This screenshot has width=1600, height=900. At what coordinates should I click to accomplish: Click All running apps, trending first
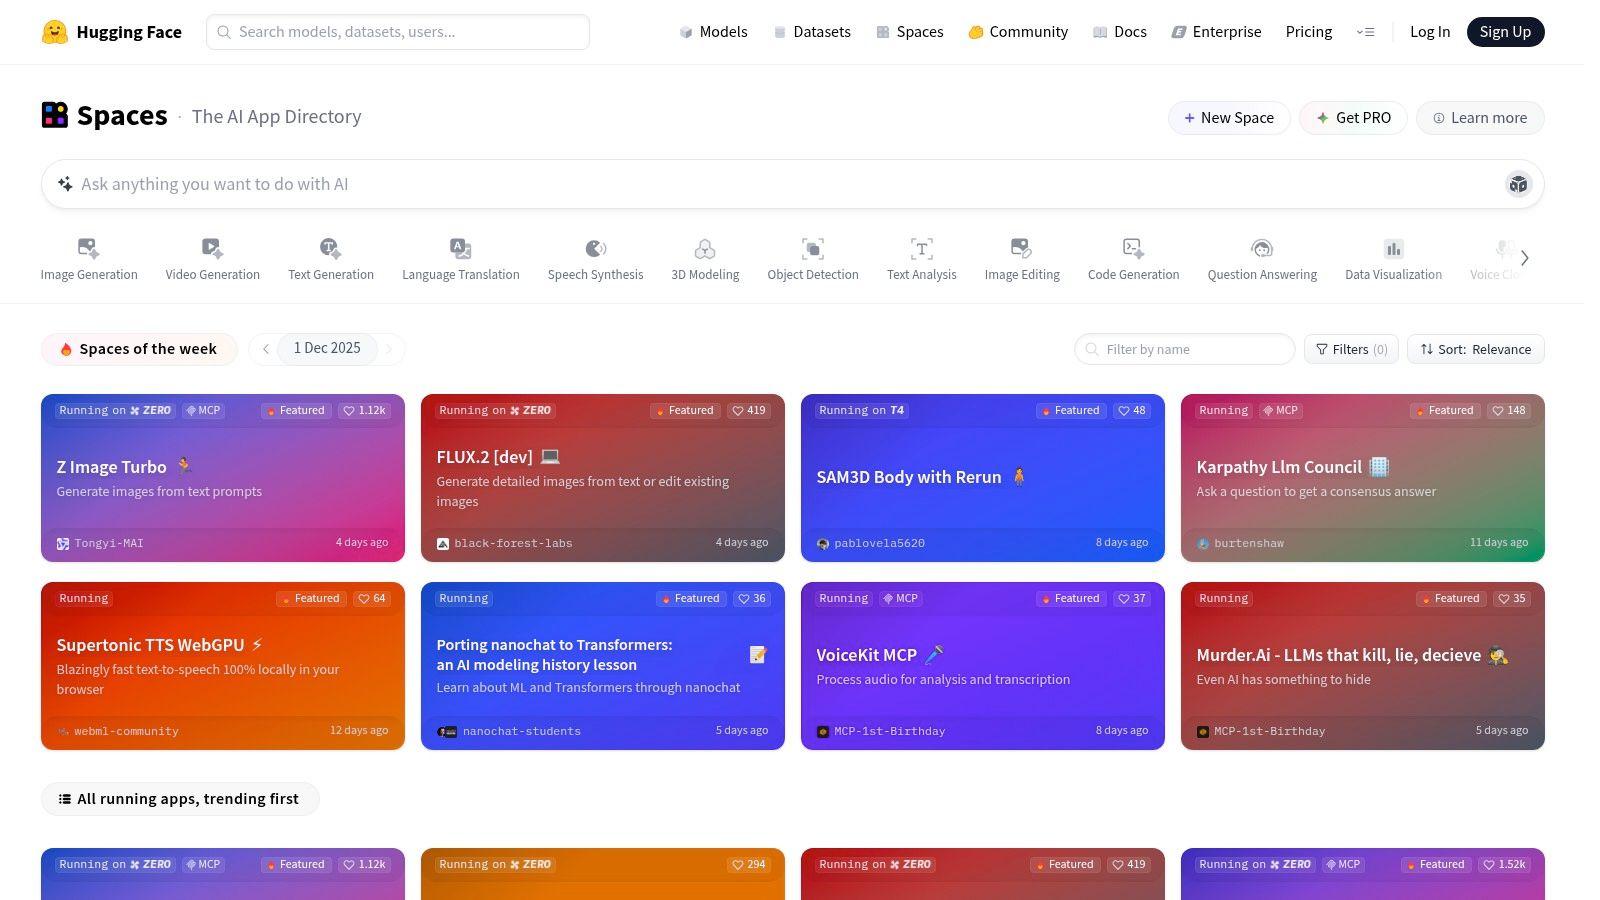click(180, 799)
